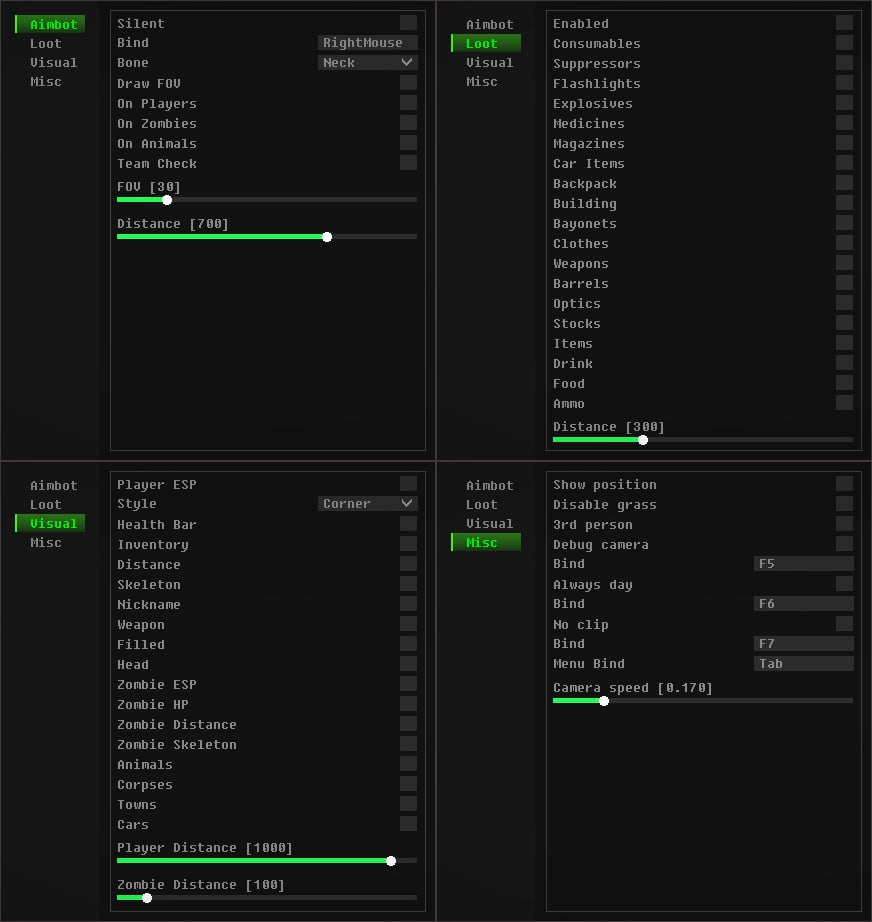Enable the Ammo loot filter
872x922 pixels.
pyautogui.click(x=845, y=403)
